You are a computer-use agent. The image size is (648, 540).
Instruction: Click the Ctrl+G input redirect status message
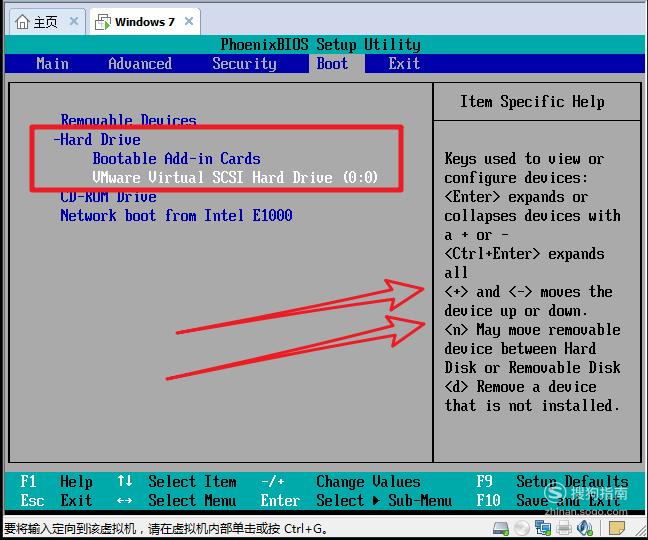(x=165, y=528)
